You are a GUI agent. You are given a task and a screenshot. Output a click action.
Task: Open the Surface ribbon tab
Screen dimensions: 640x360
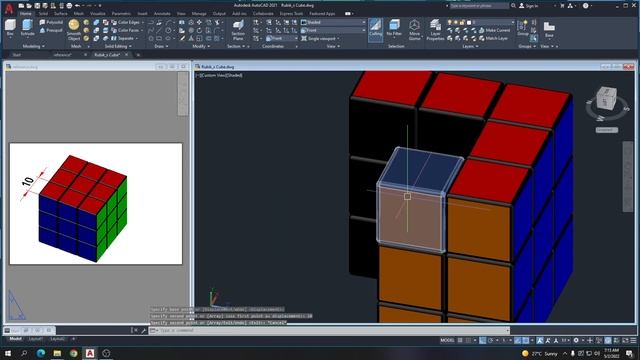click(60, 13)
